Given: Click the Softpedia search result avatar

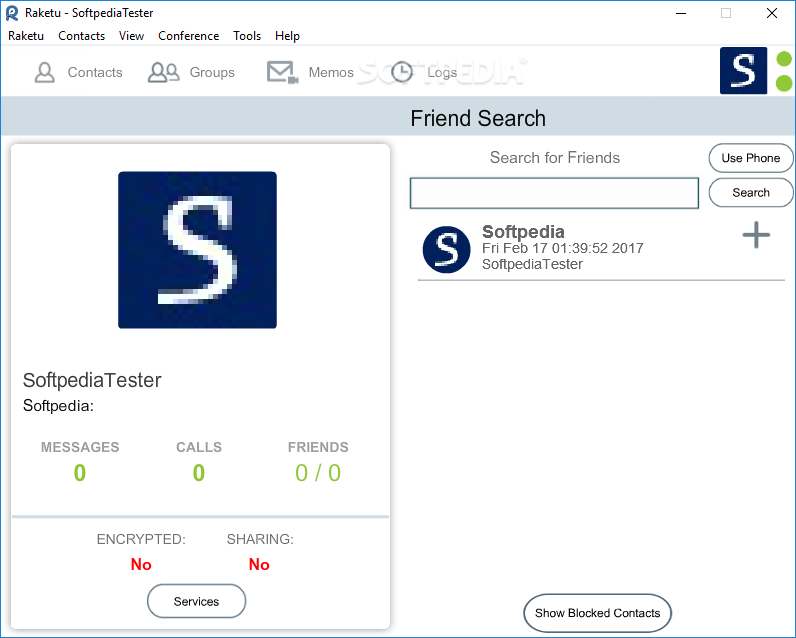Looking at the screenshot, I should click(x=446, y=249).
